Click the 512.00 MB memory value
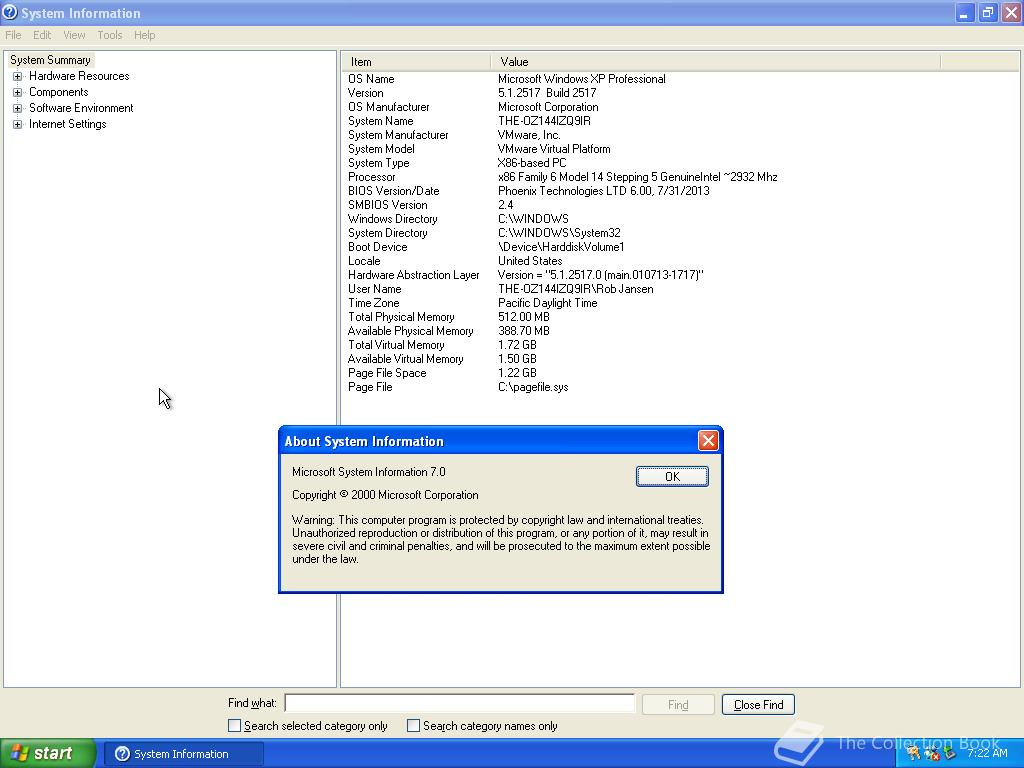The width and height of the screenshot is (1024, 768). [x=524, y=317]
